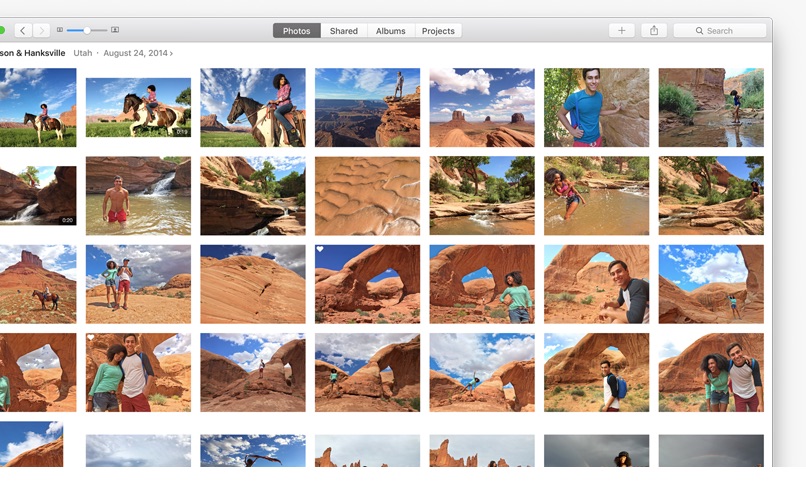The height and width of the screenshot is (494, 806).
Task: Switch to the Shared tab
Action: (344, 31)
